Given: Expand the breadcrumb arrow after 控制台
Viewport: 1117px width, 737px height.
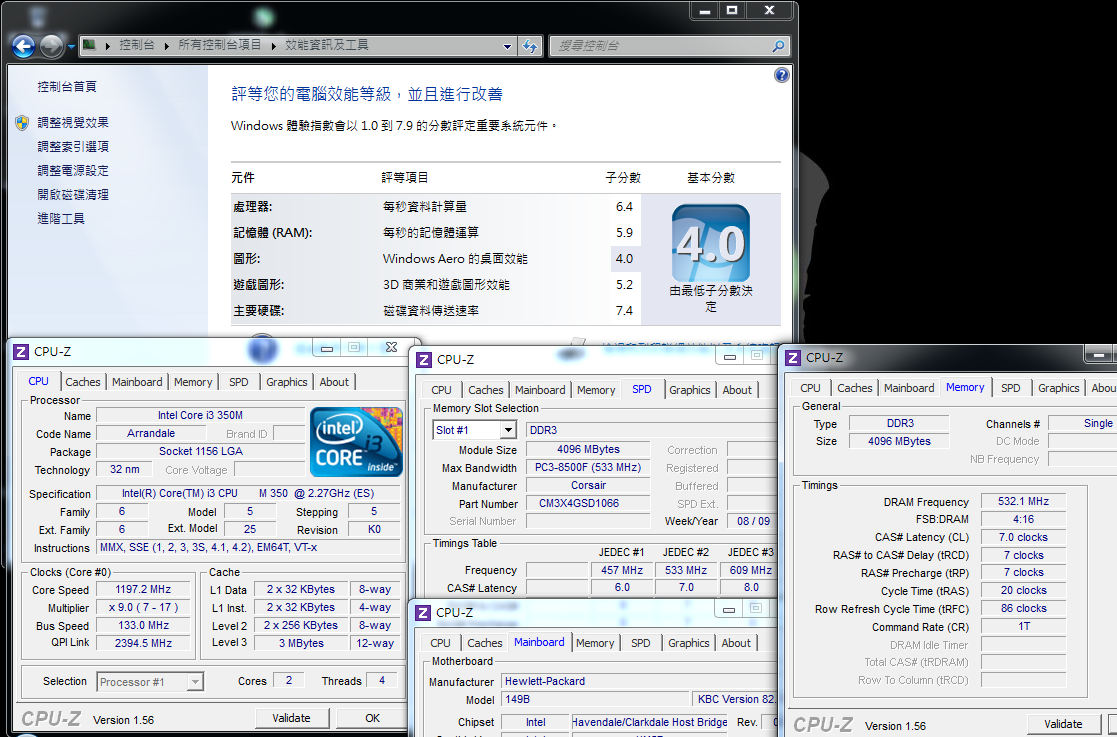Looking at the screenshot, I should point(166,46).
